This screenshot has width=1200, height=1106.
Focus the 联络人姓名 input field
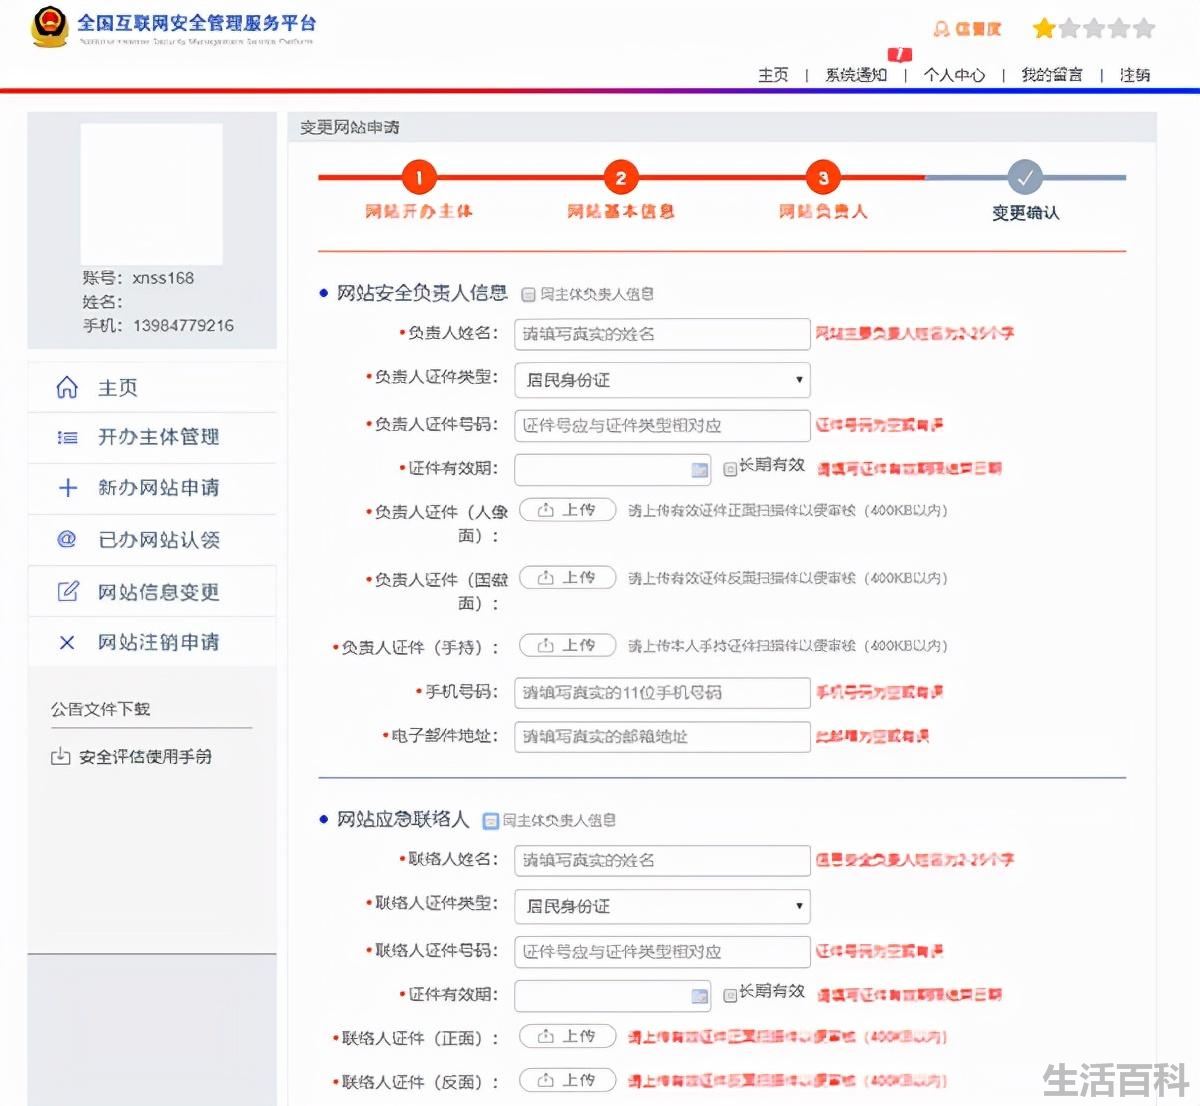(662, 860)
